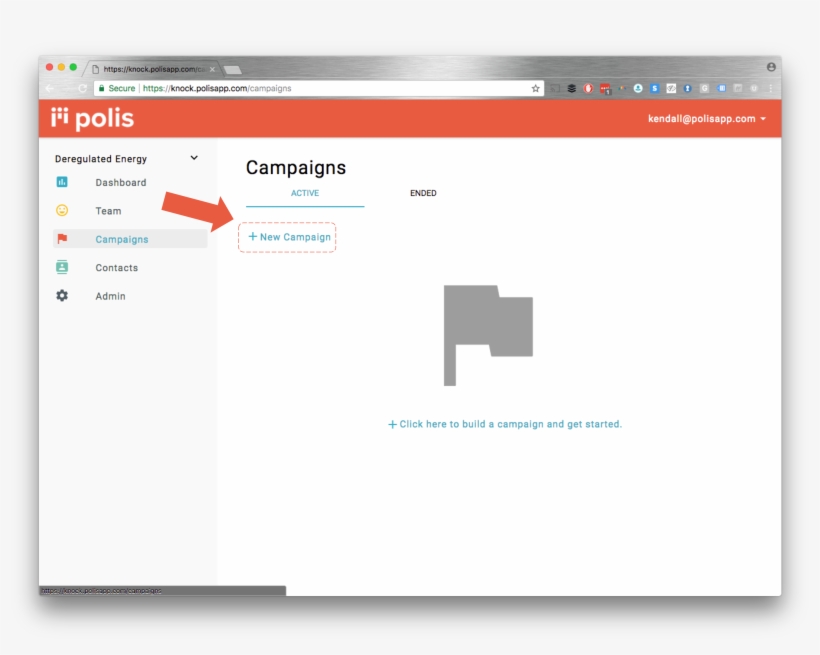Click the bookmark star in the address bar
This screenshot has width=820, height=655.
[x=536, y=88]
